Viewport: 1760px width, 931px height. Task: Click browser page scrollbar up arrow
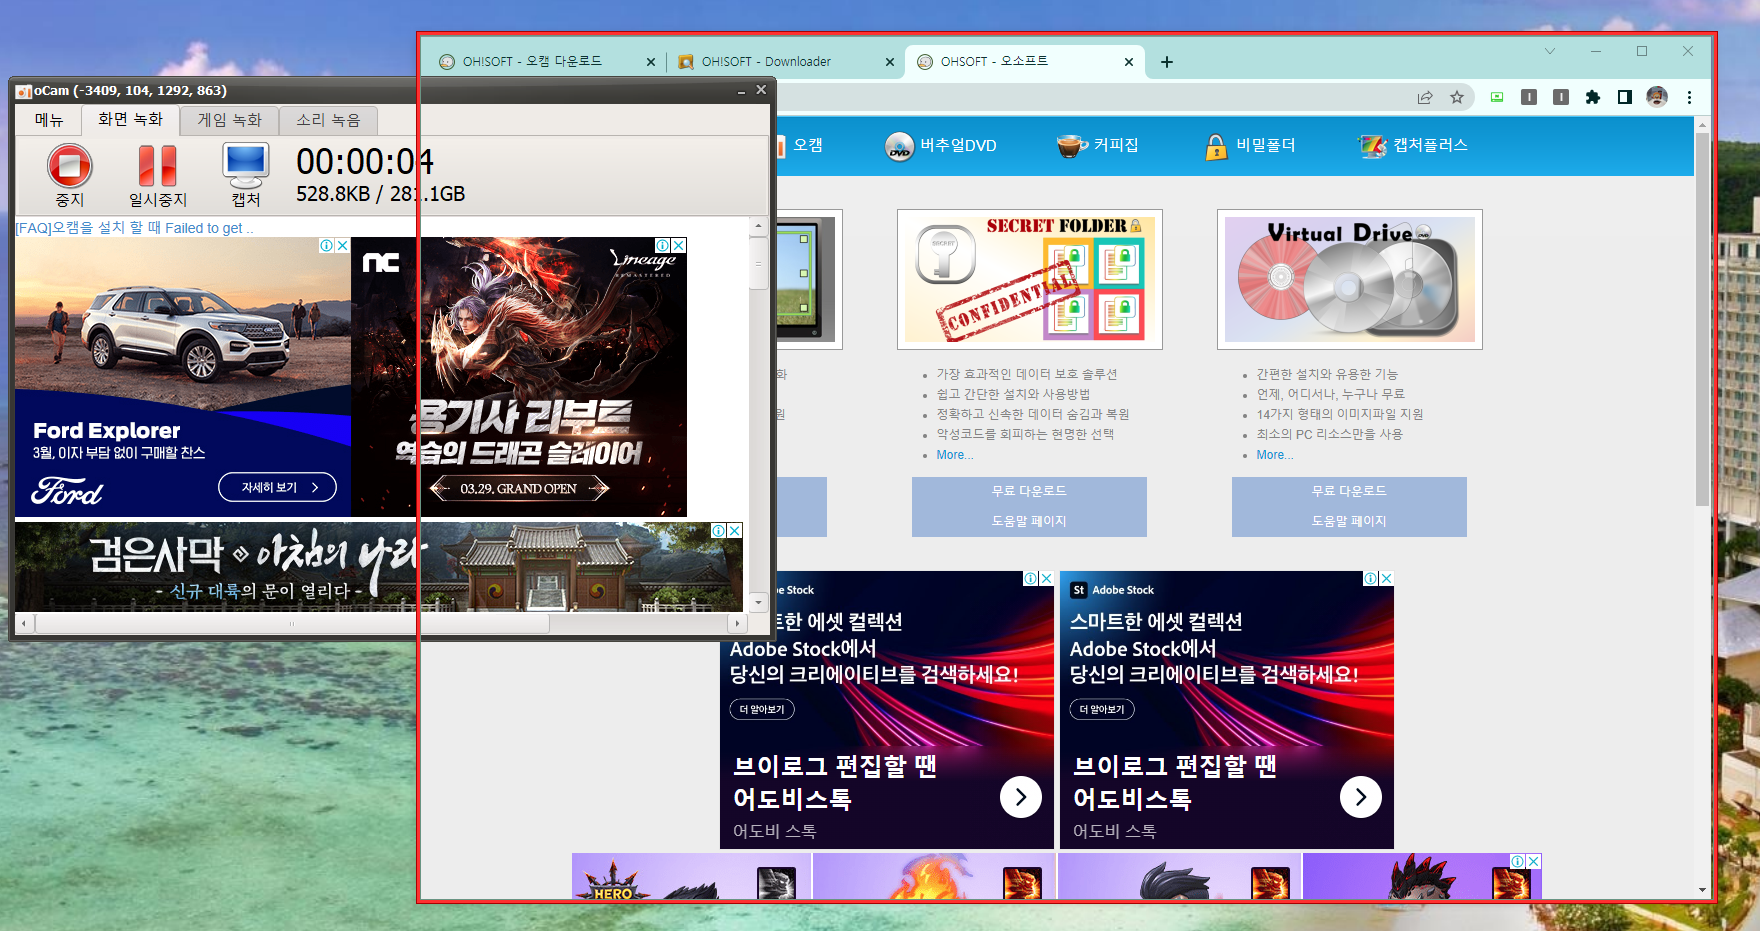[1702, 126]
